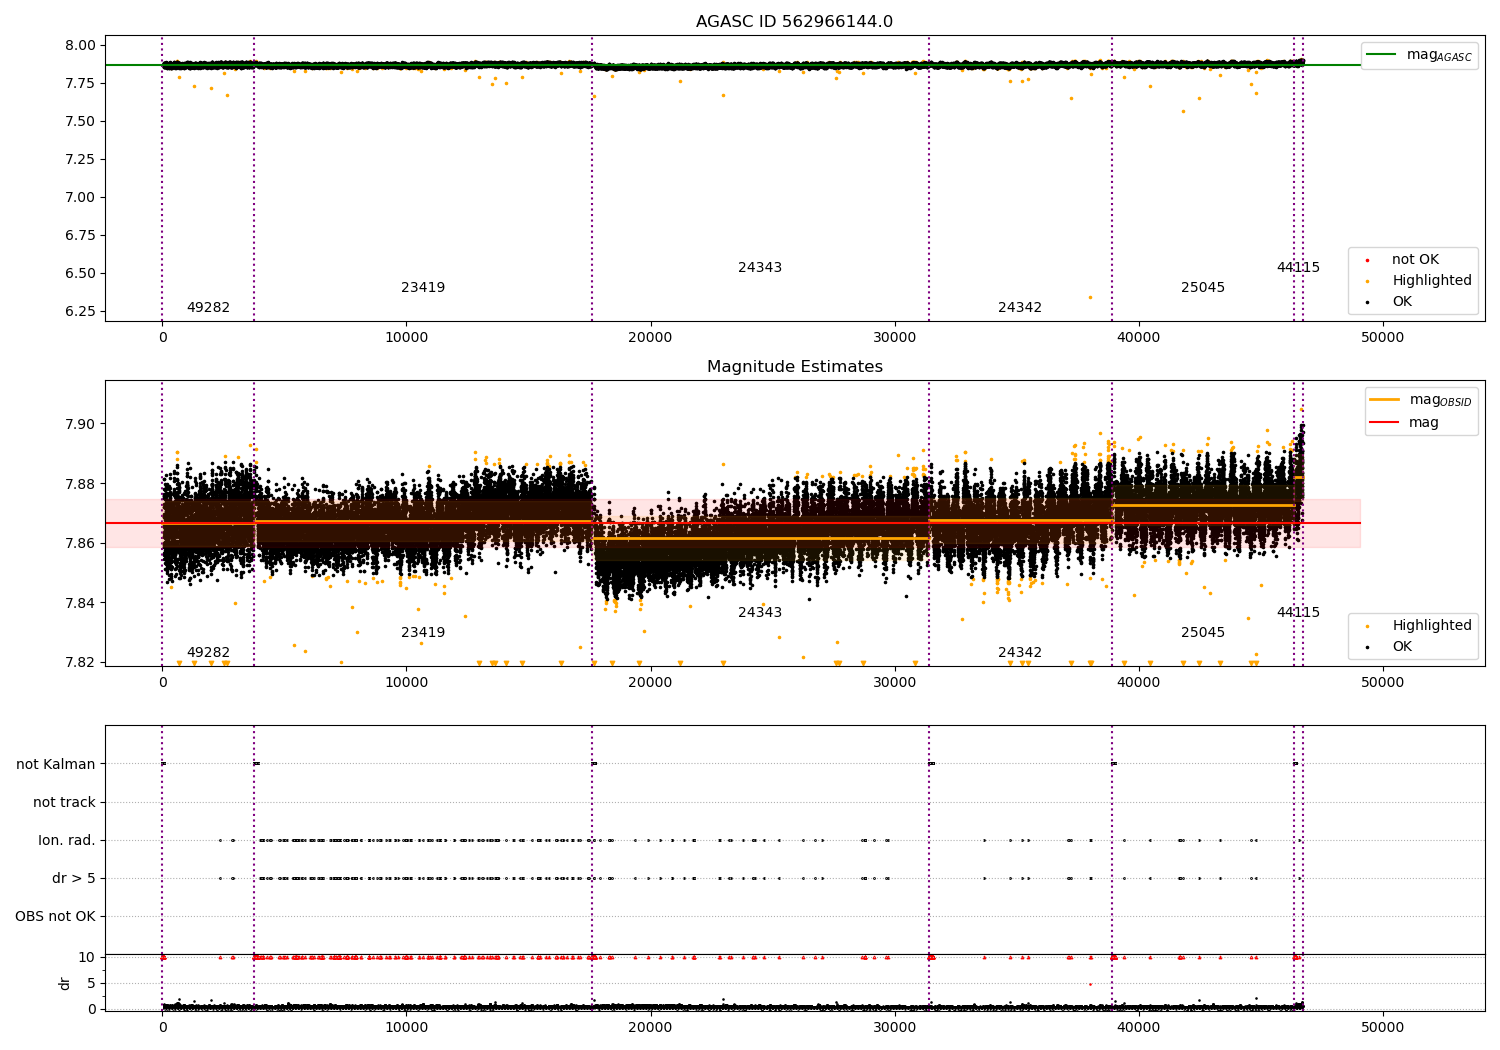Screen dimensions: 1500x1050
Task: Select the red 'mag' legend entry
Action: click(1405, 423)
